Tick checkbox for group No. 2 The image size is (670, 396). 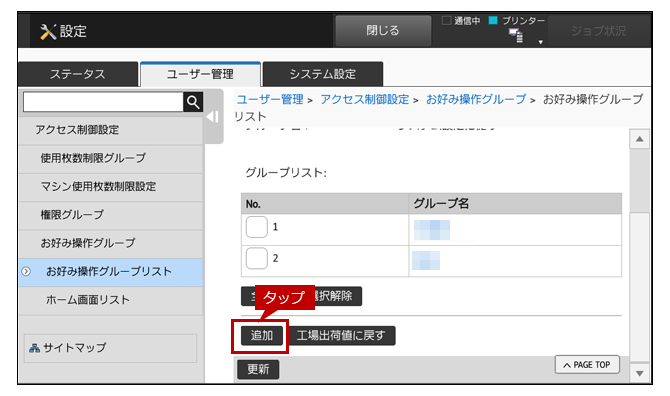256,258
